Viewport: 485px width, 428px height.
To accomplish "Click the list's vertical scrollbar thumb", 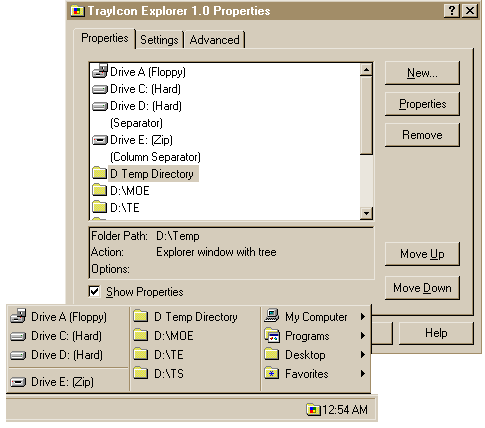I will (x=366, y=115).
